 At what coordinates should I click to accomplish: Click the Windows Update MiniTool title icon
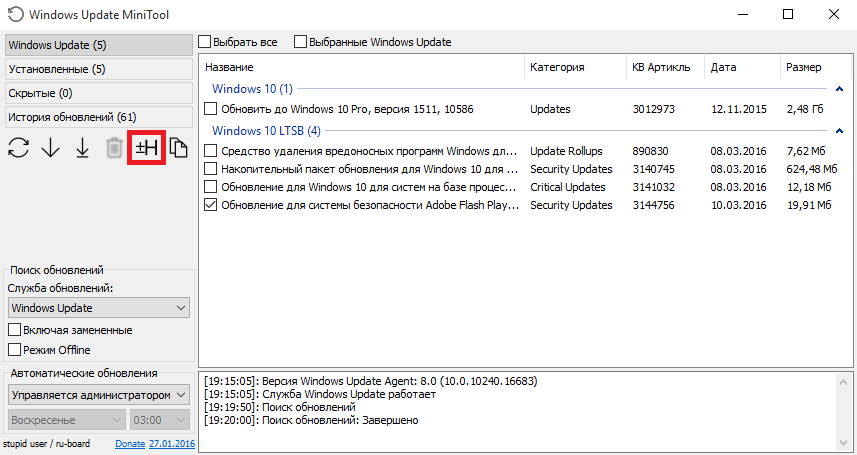pos(14,15)
